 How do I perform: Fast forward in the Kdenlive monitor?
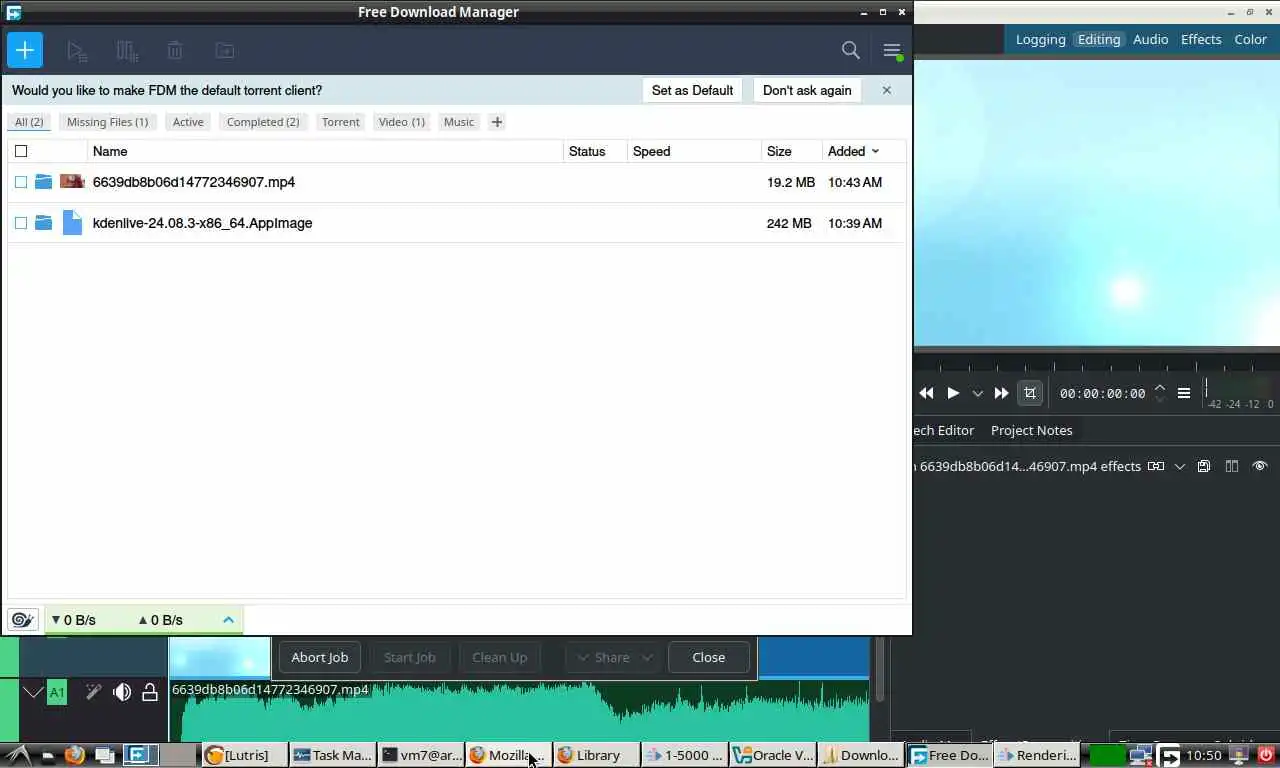pos(1001,393)
